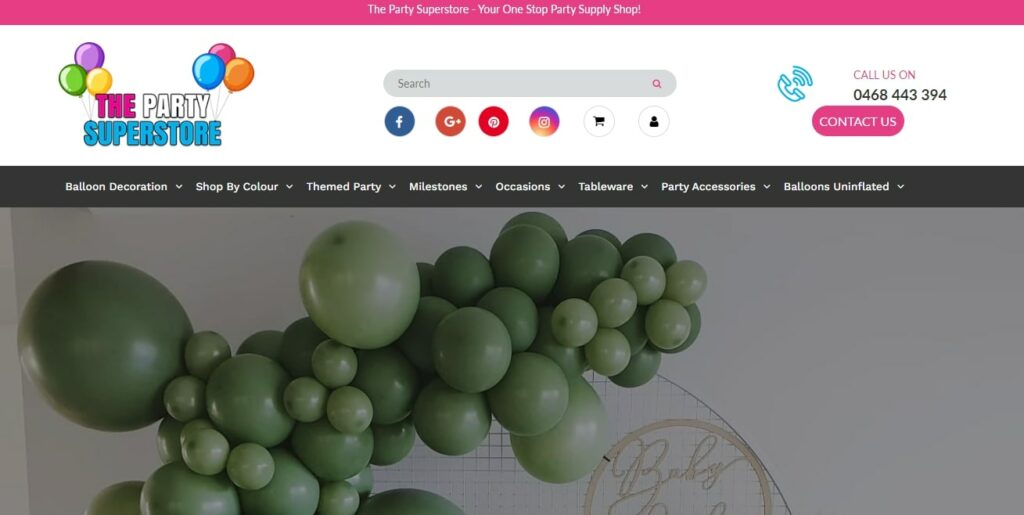Open the Instagram social icon

[544, 121]
